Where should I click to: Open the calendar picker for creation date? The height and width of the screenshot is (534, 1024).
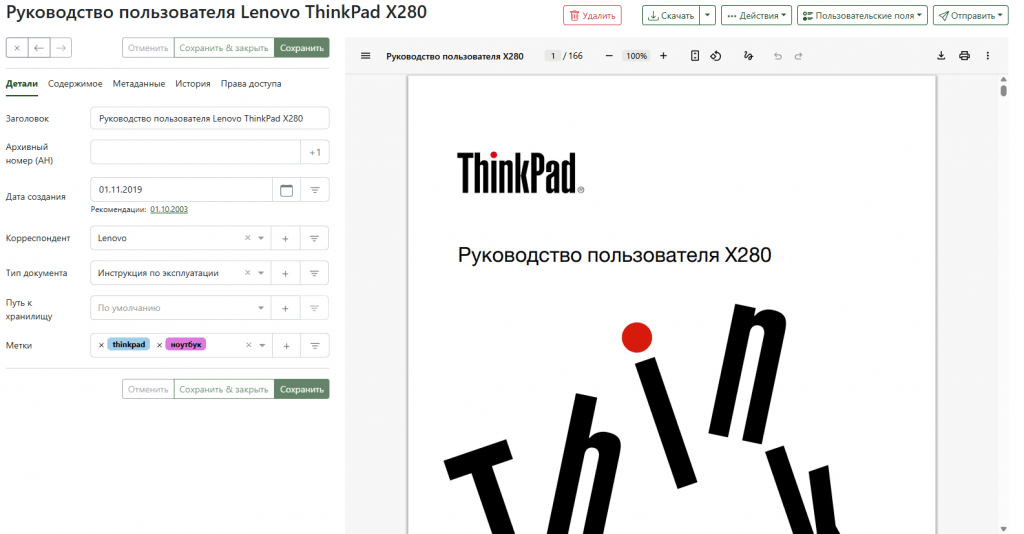(286, 190)
